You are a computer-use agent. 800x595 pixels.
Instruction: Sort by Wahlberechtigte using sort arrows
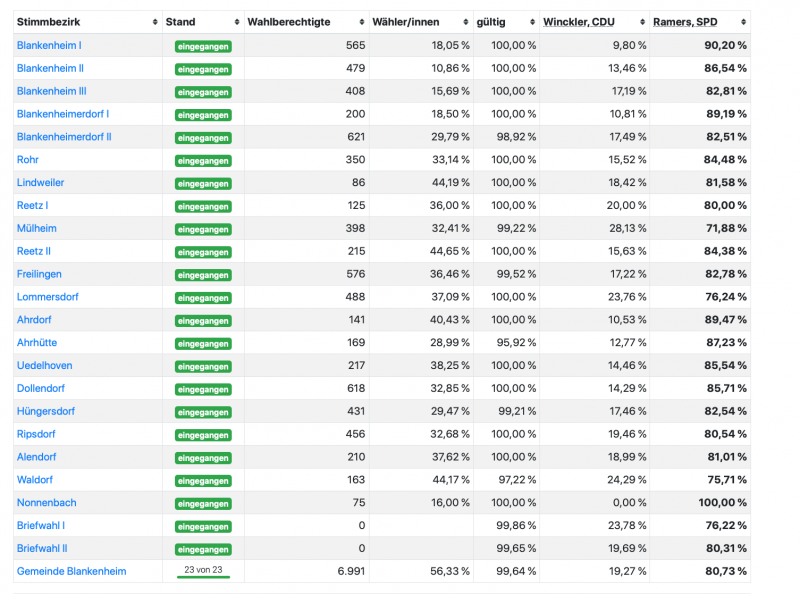(x=362, y=22)
